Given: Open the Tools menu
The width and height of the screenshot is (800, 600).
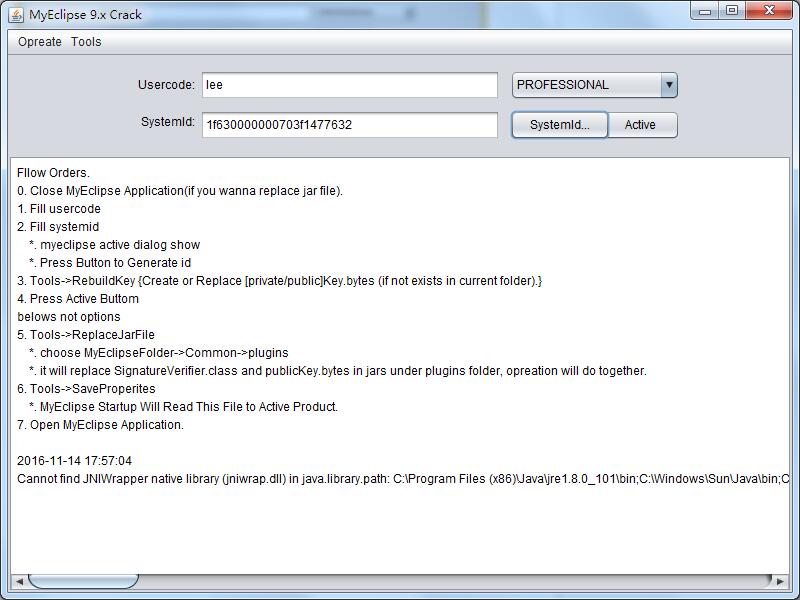Looking at the screenshot, I should tap(86, 42).
